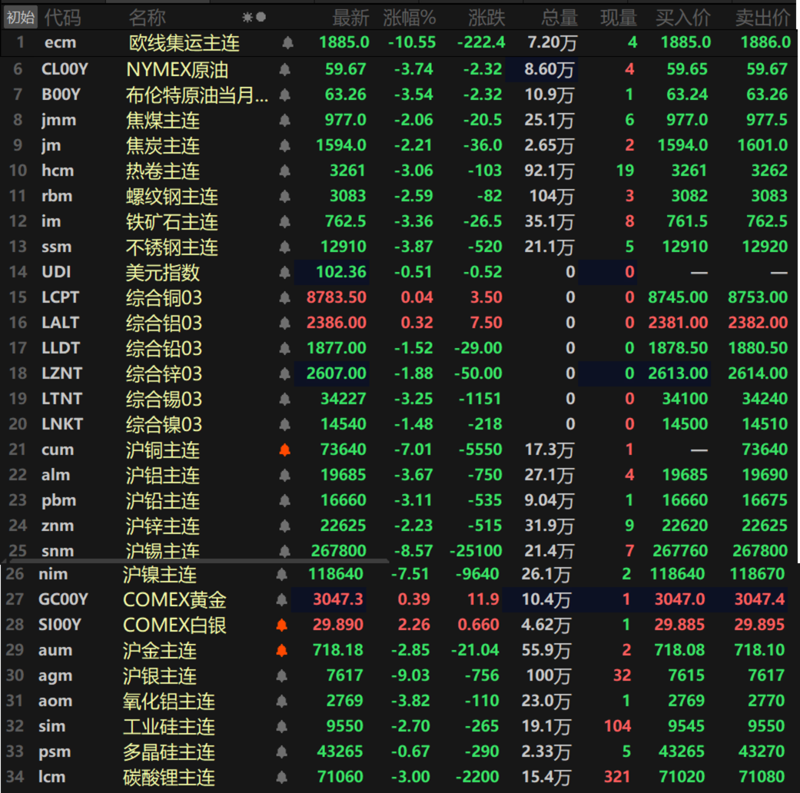Disable the orange alert bell for 沪金主连
Screen dimensions: 800x793
(283, 650)
